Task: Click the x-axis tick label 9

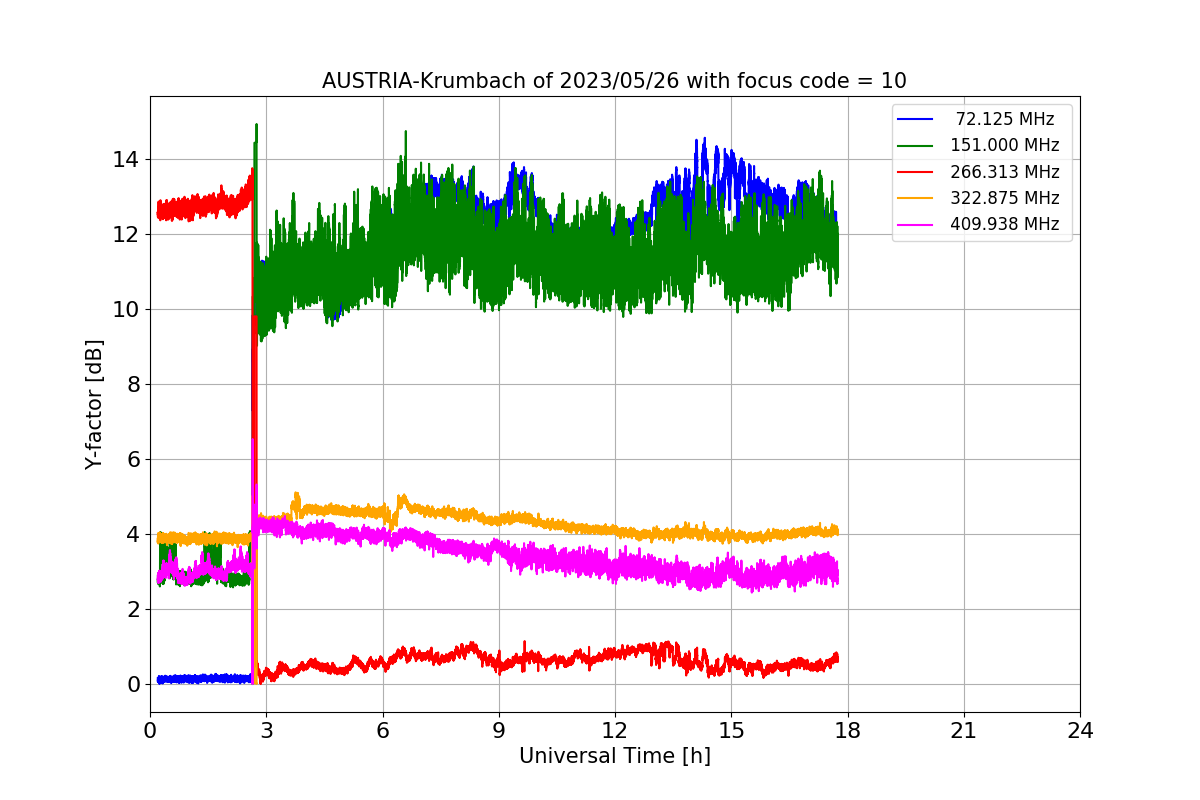Action: click(499, 730)
